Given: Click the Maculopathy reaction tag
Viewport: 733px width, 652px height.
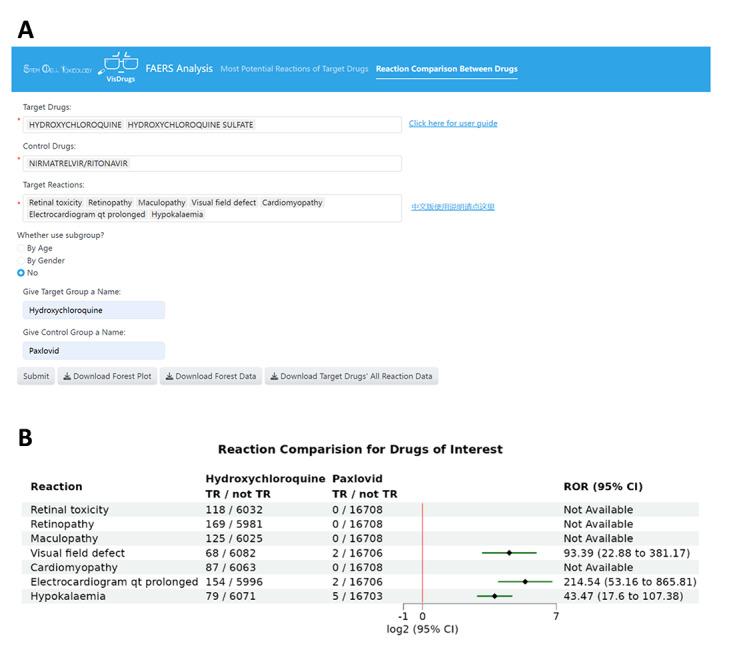Looking at the screenshot, I should (162, 203).
